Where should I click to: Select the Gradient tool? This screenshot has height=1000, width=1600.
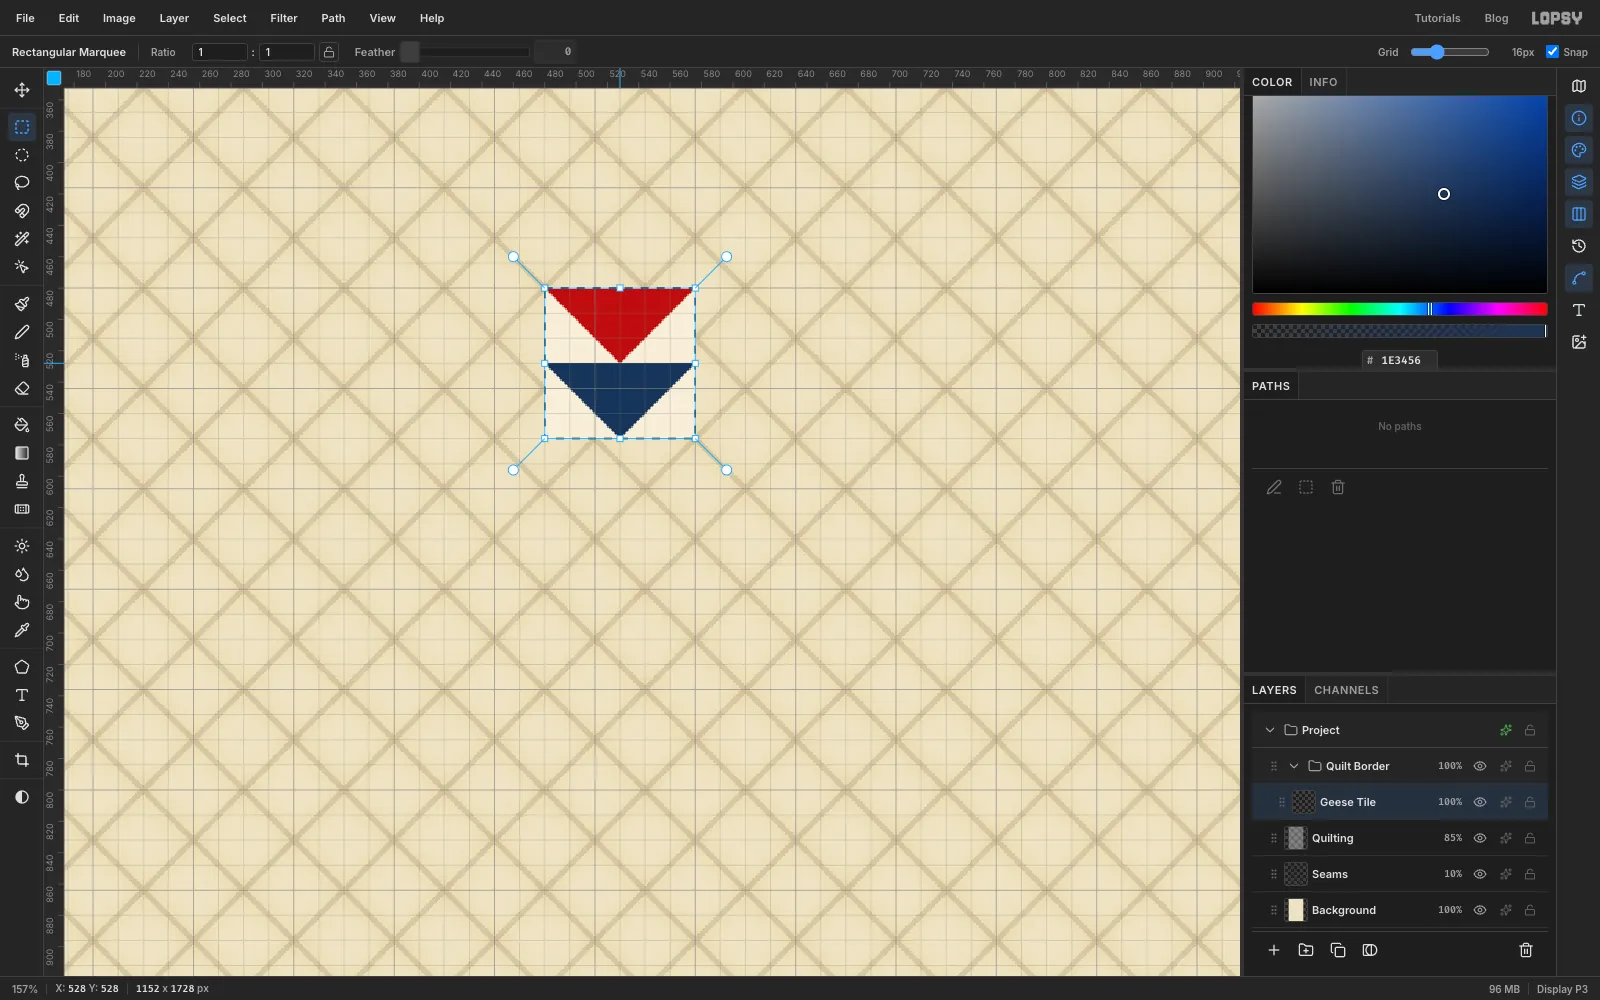pyautogui.click(x=22, y=453)
